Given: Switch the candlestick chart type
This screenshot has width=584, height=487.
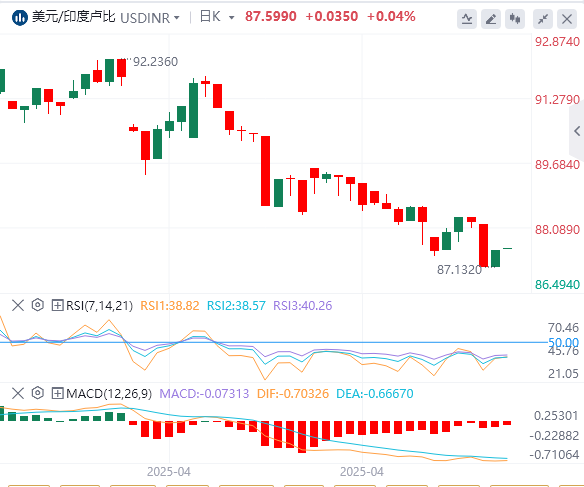Looking at the screenshot, I should [515, 19].
